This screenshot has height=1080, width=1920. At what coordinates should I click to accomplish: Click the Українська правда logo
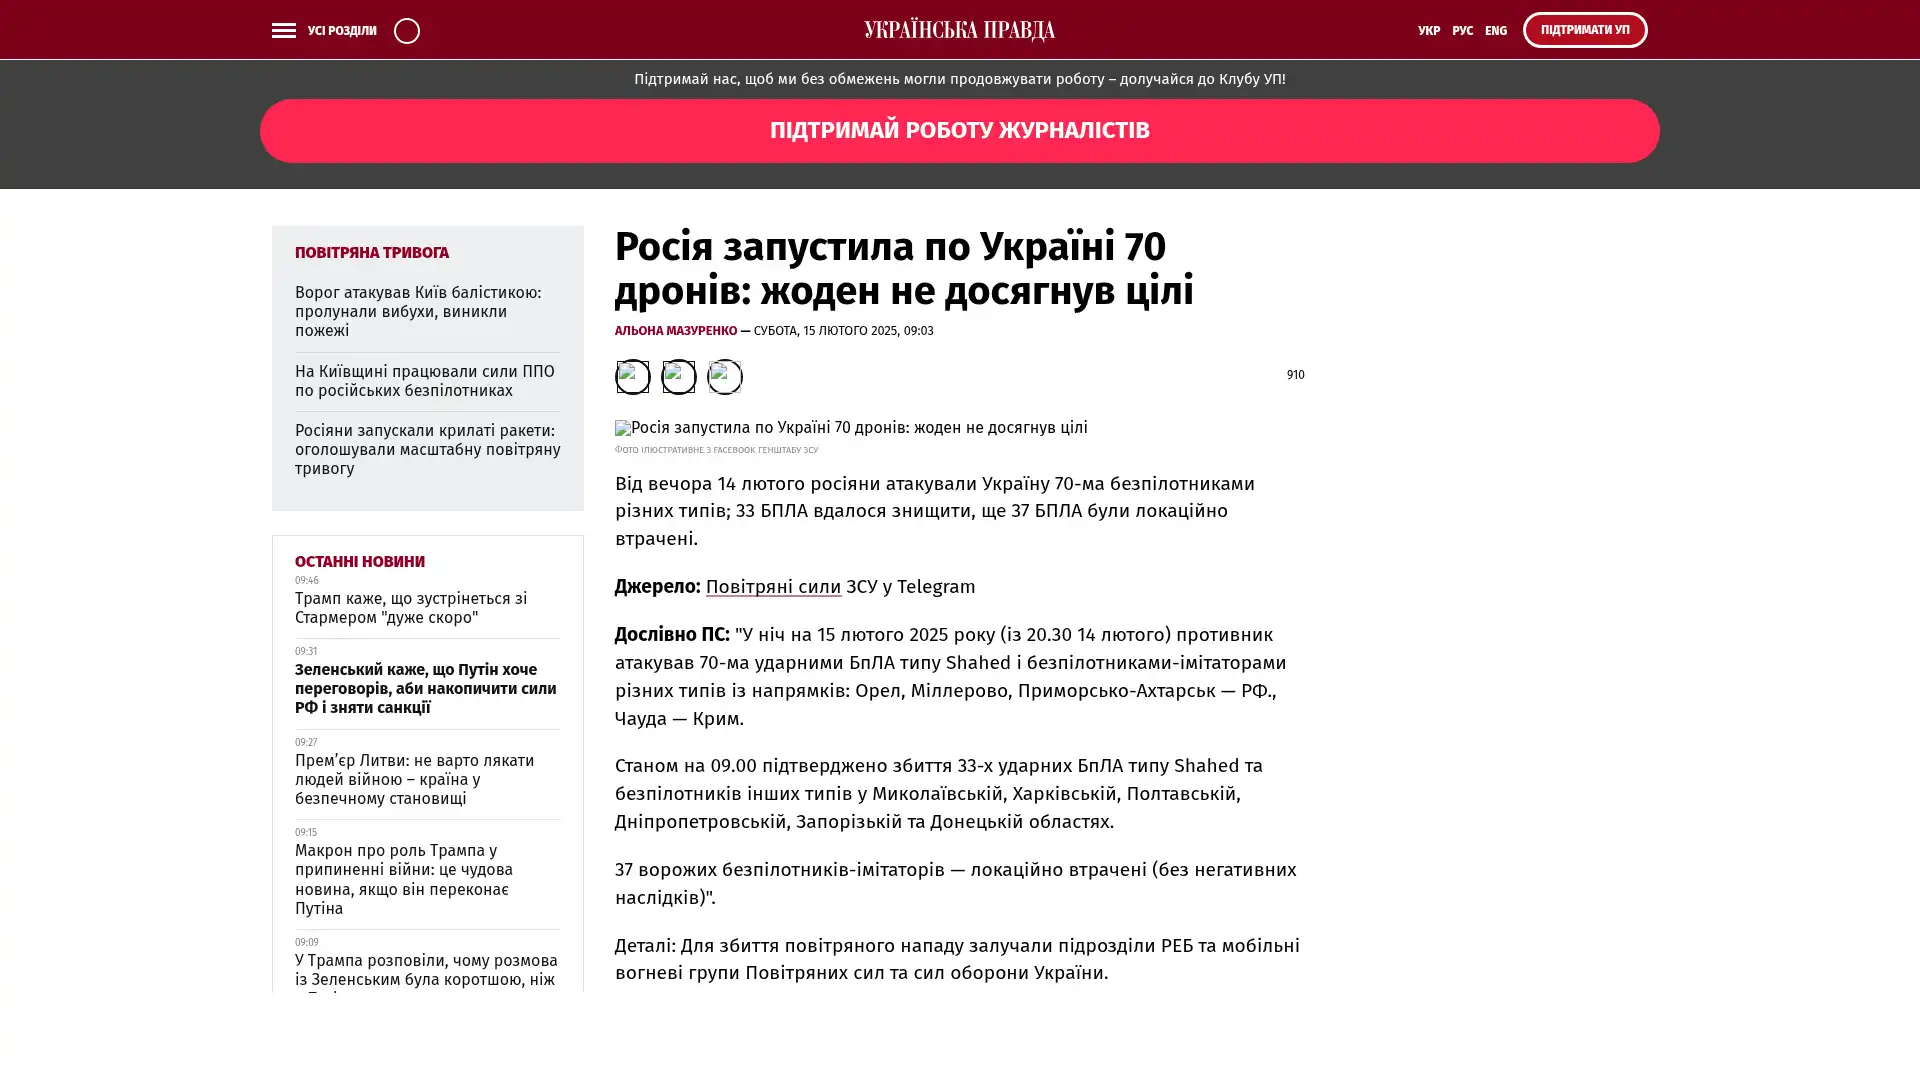tap(959, 30)
